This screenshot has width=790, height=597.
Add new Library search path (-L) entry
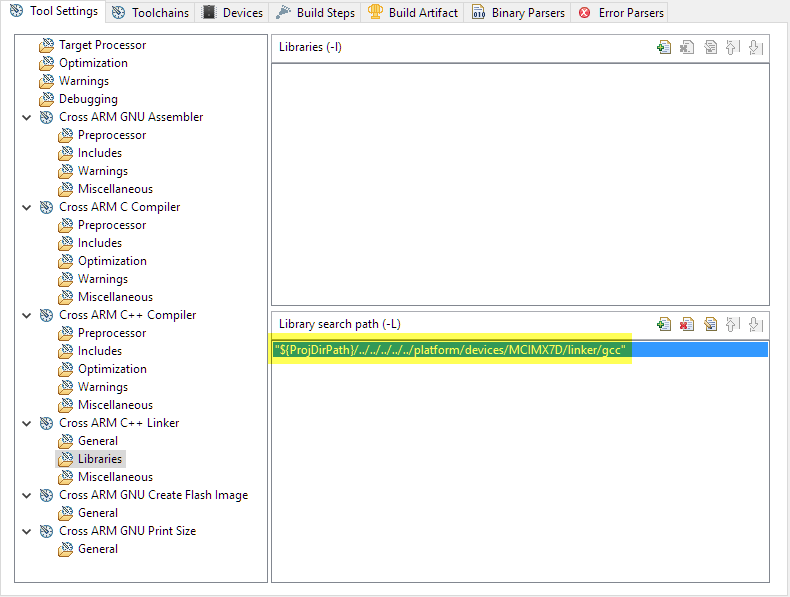(664, 324)
